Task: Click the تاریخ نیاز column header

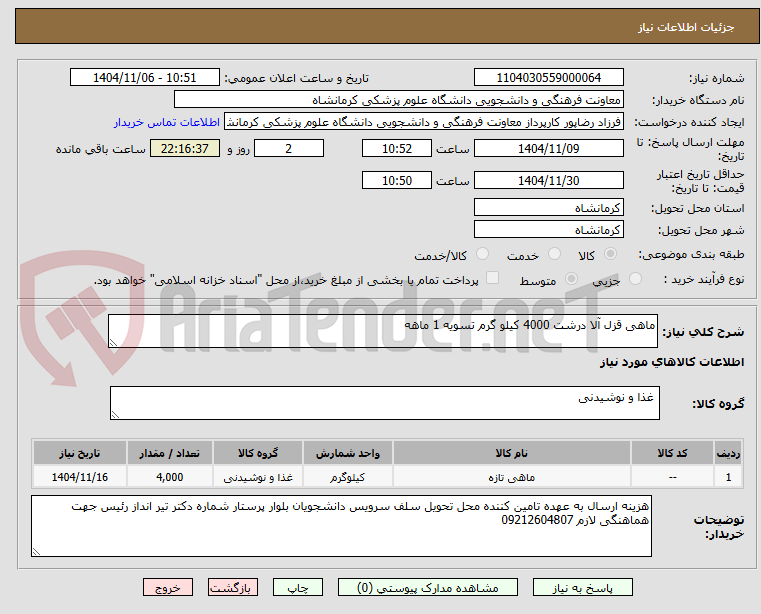Action: (80, 453)
